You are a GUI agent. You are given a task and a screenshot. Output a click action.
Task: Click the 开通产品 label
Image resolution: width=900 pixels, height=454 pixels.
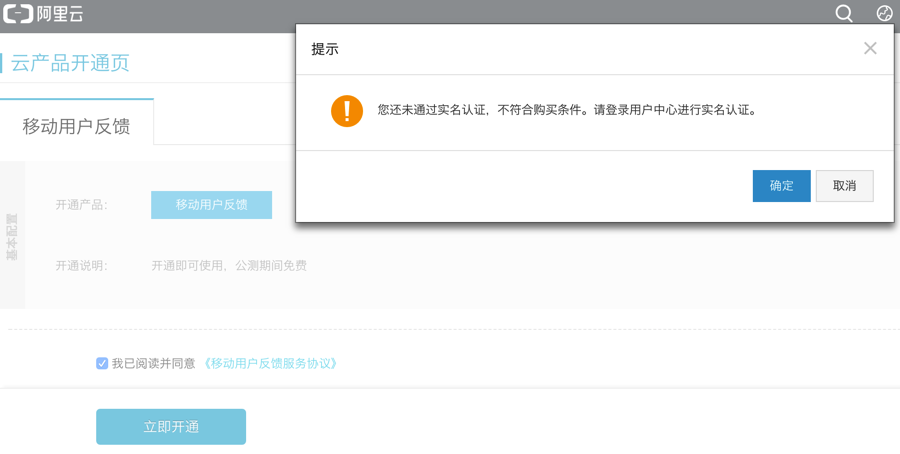coord(82,205)
